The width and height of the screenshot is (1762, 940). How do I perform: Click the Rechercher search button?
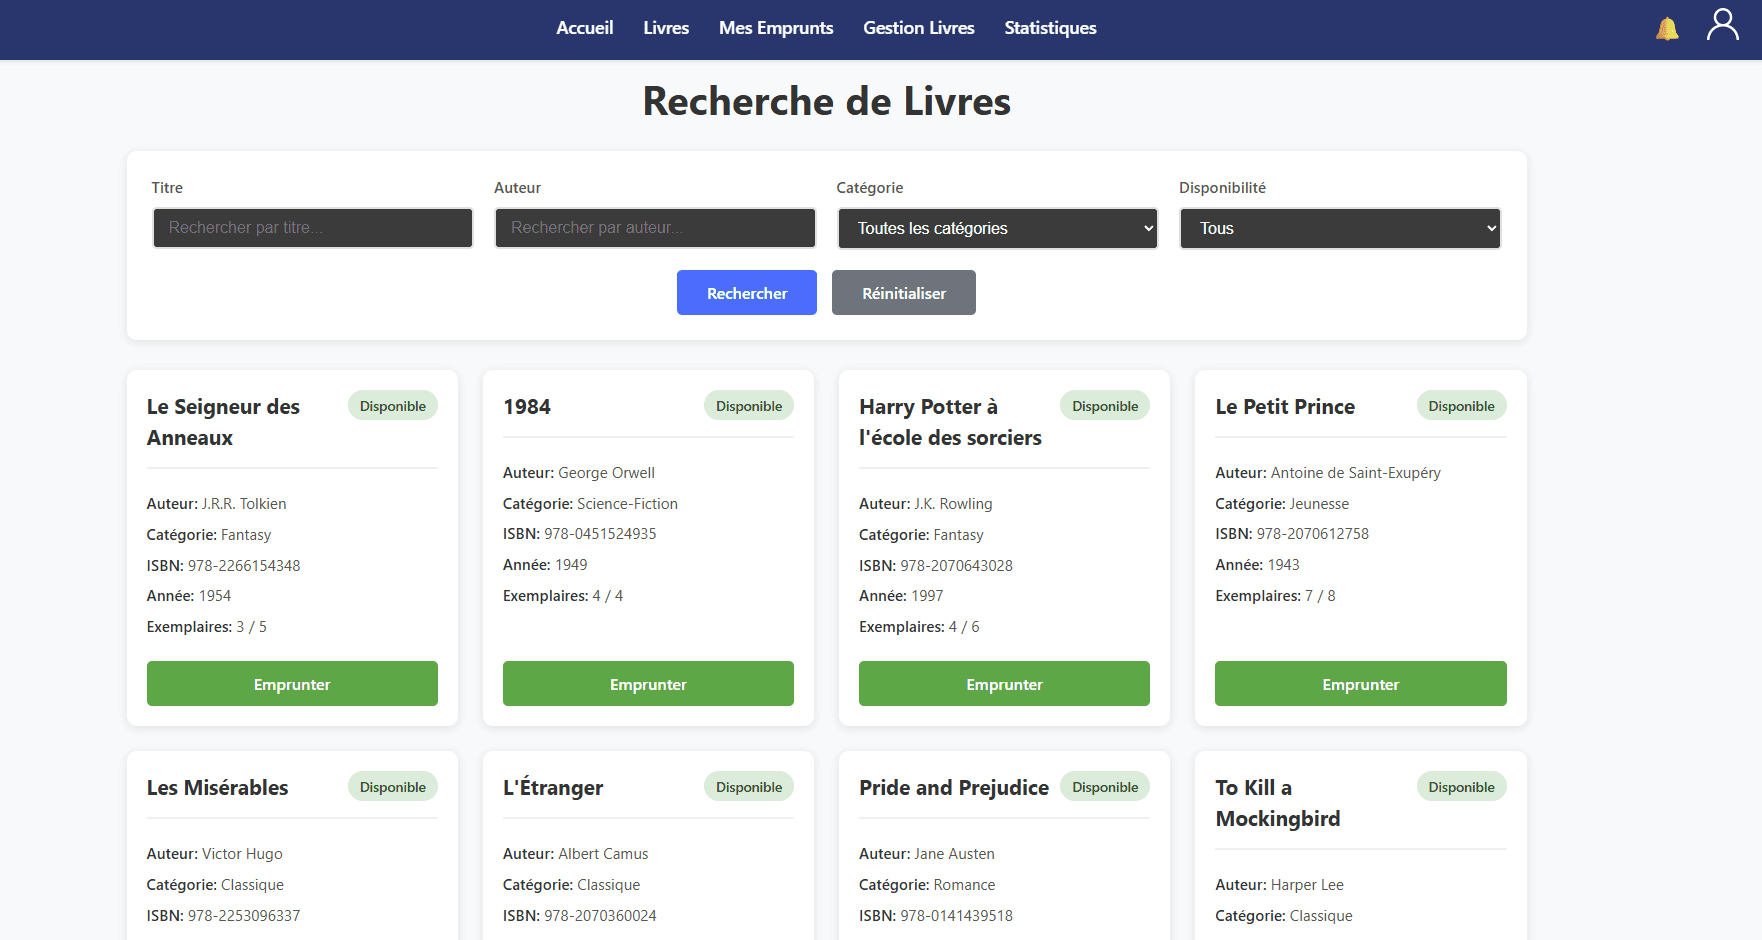746,292
